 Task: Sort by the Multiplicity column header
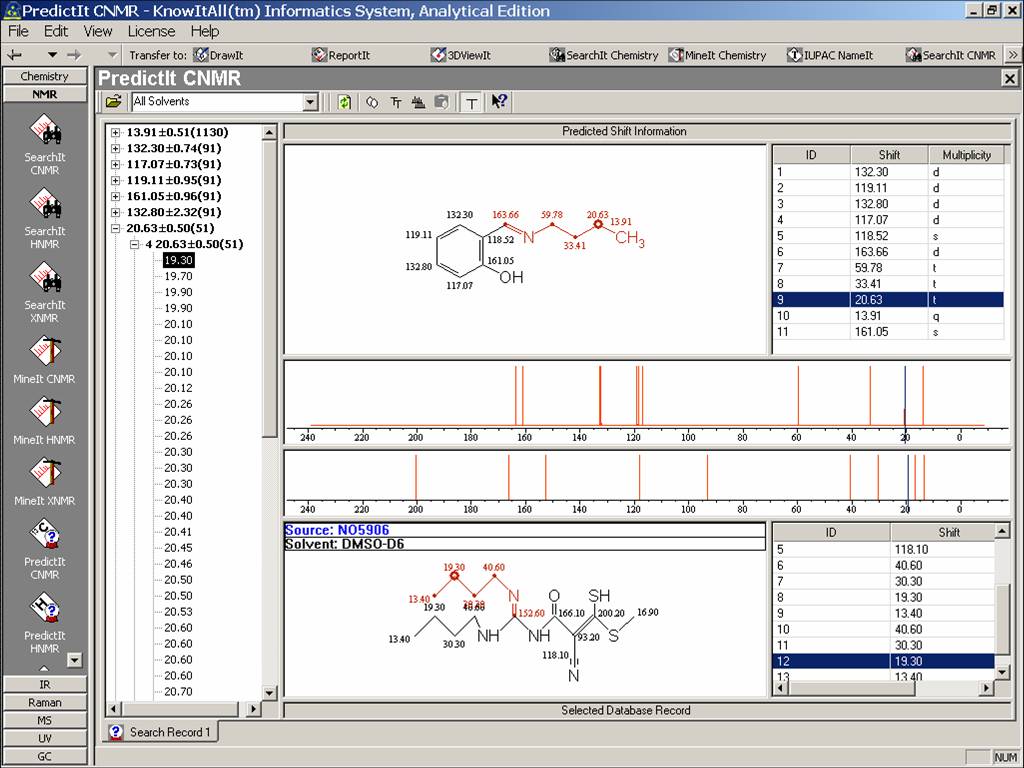(x=966, y=155)
